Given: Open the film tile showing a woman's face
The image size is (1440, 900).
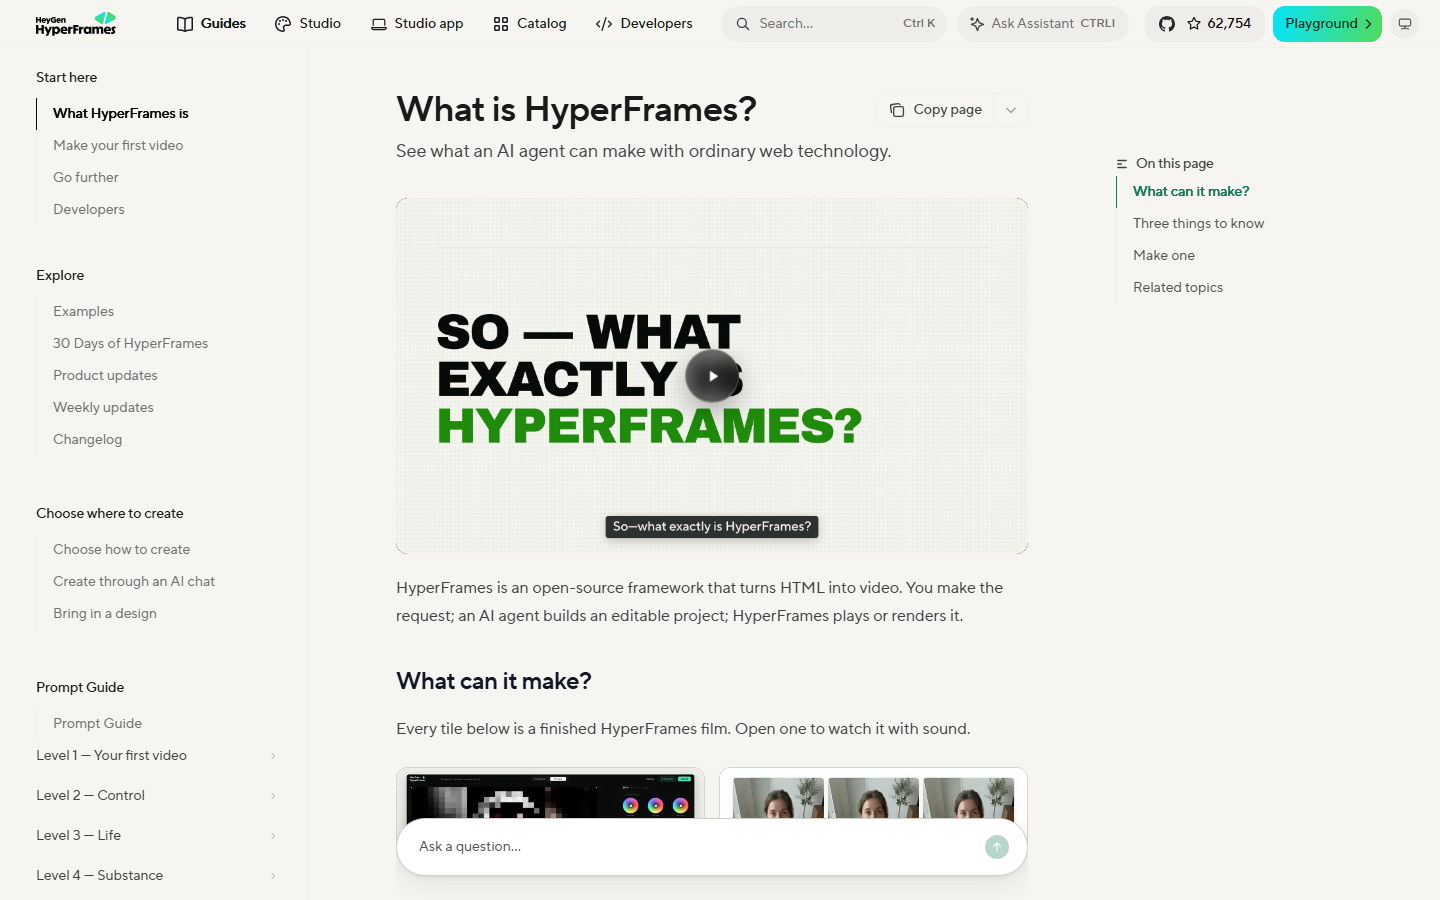Looking at the screenshot, I should 873,794.
